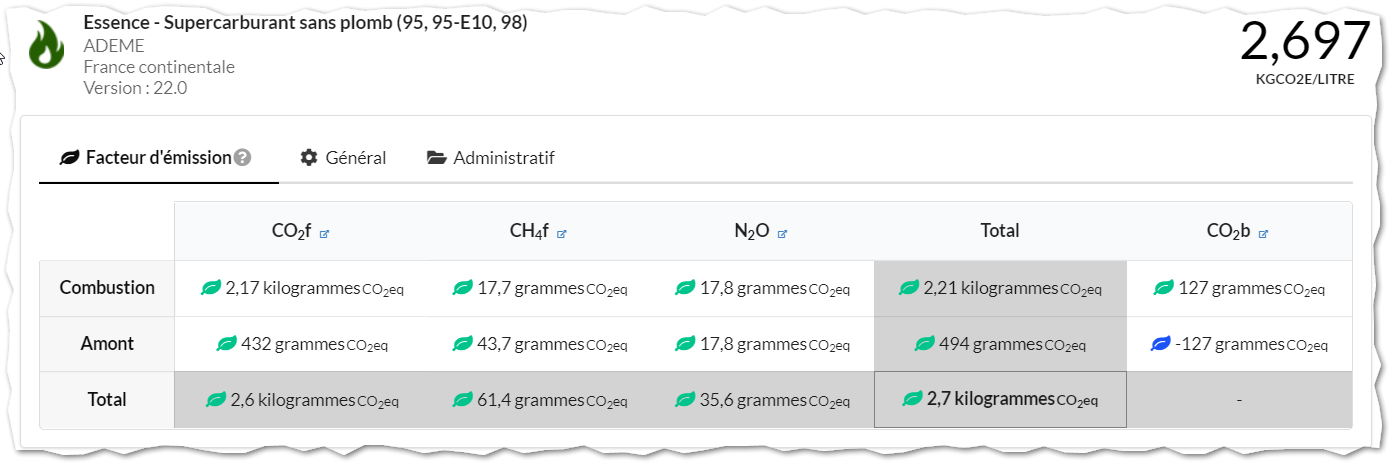Image resolution: width=1393 pixels, height=465 pixels.
Task: Click the blue leaf icon for -127 grammes
Action: [1160, 344]
